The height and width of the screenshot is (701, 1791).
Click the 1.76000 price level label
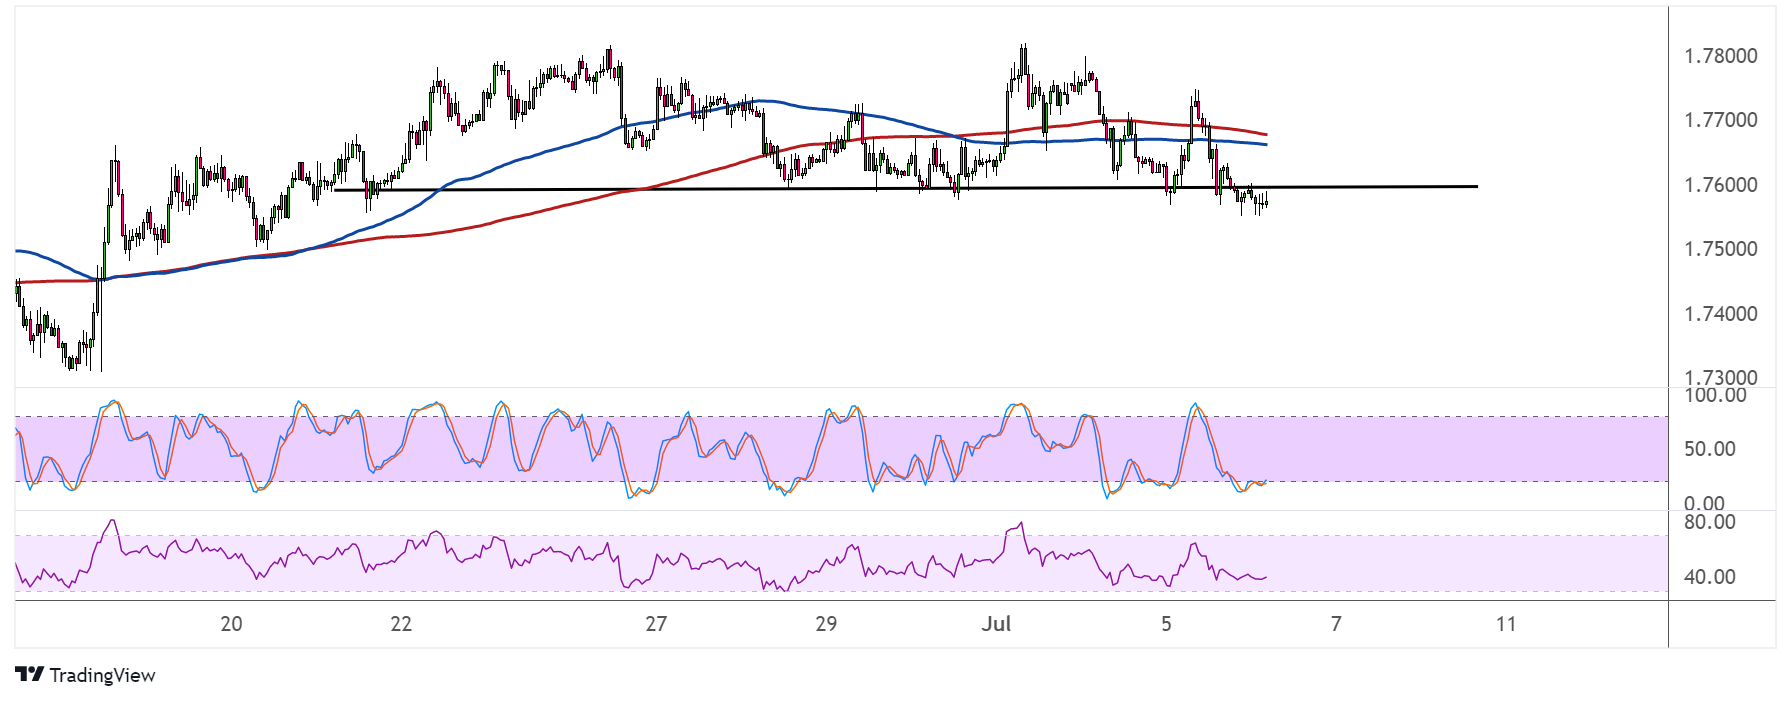tap(1720, 185)
